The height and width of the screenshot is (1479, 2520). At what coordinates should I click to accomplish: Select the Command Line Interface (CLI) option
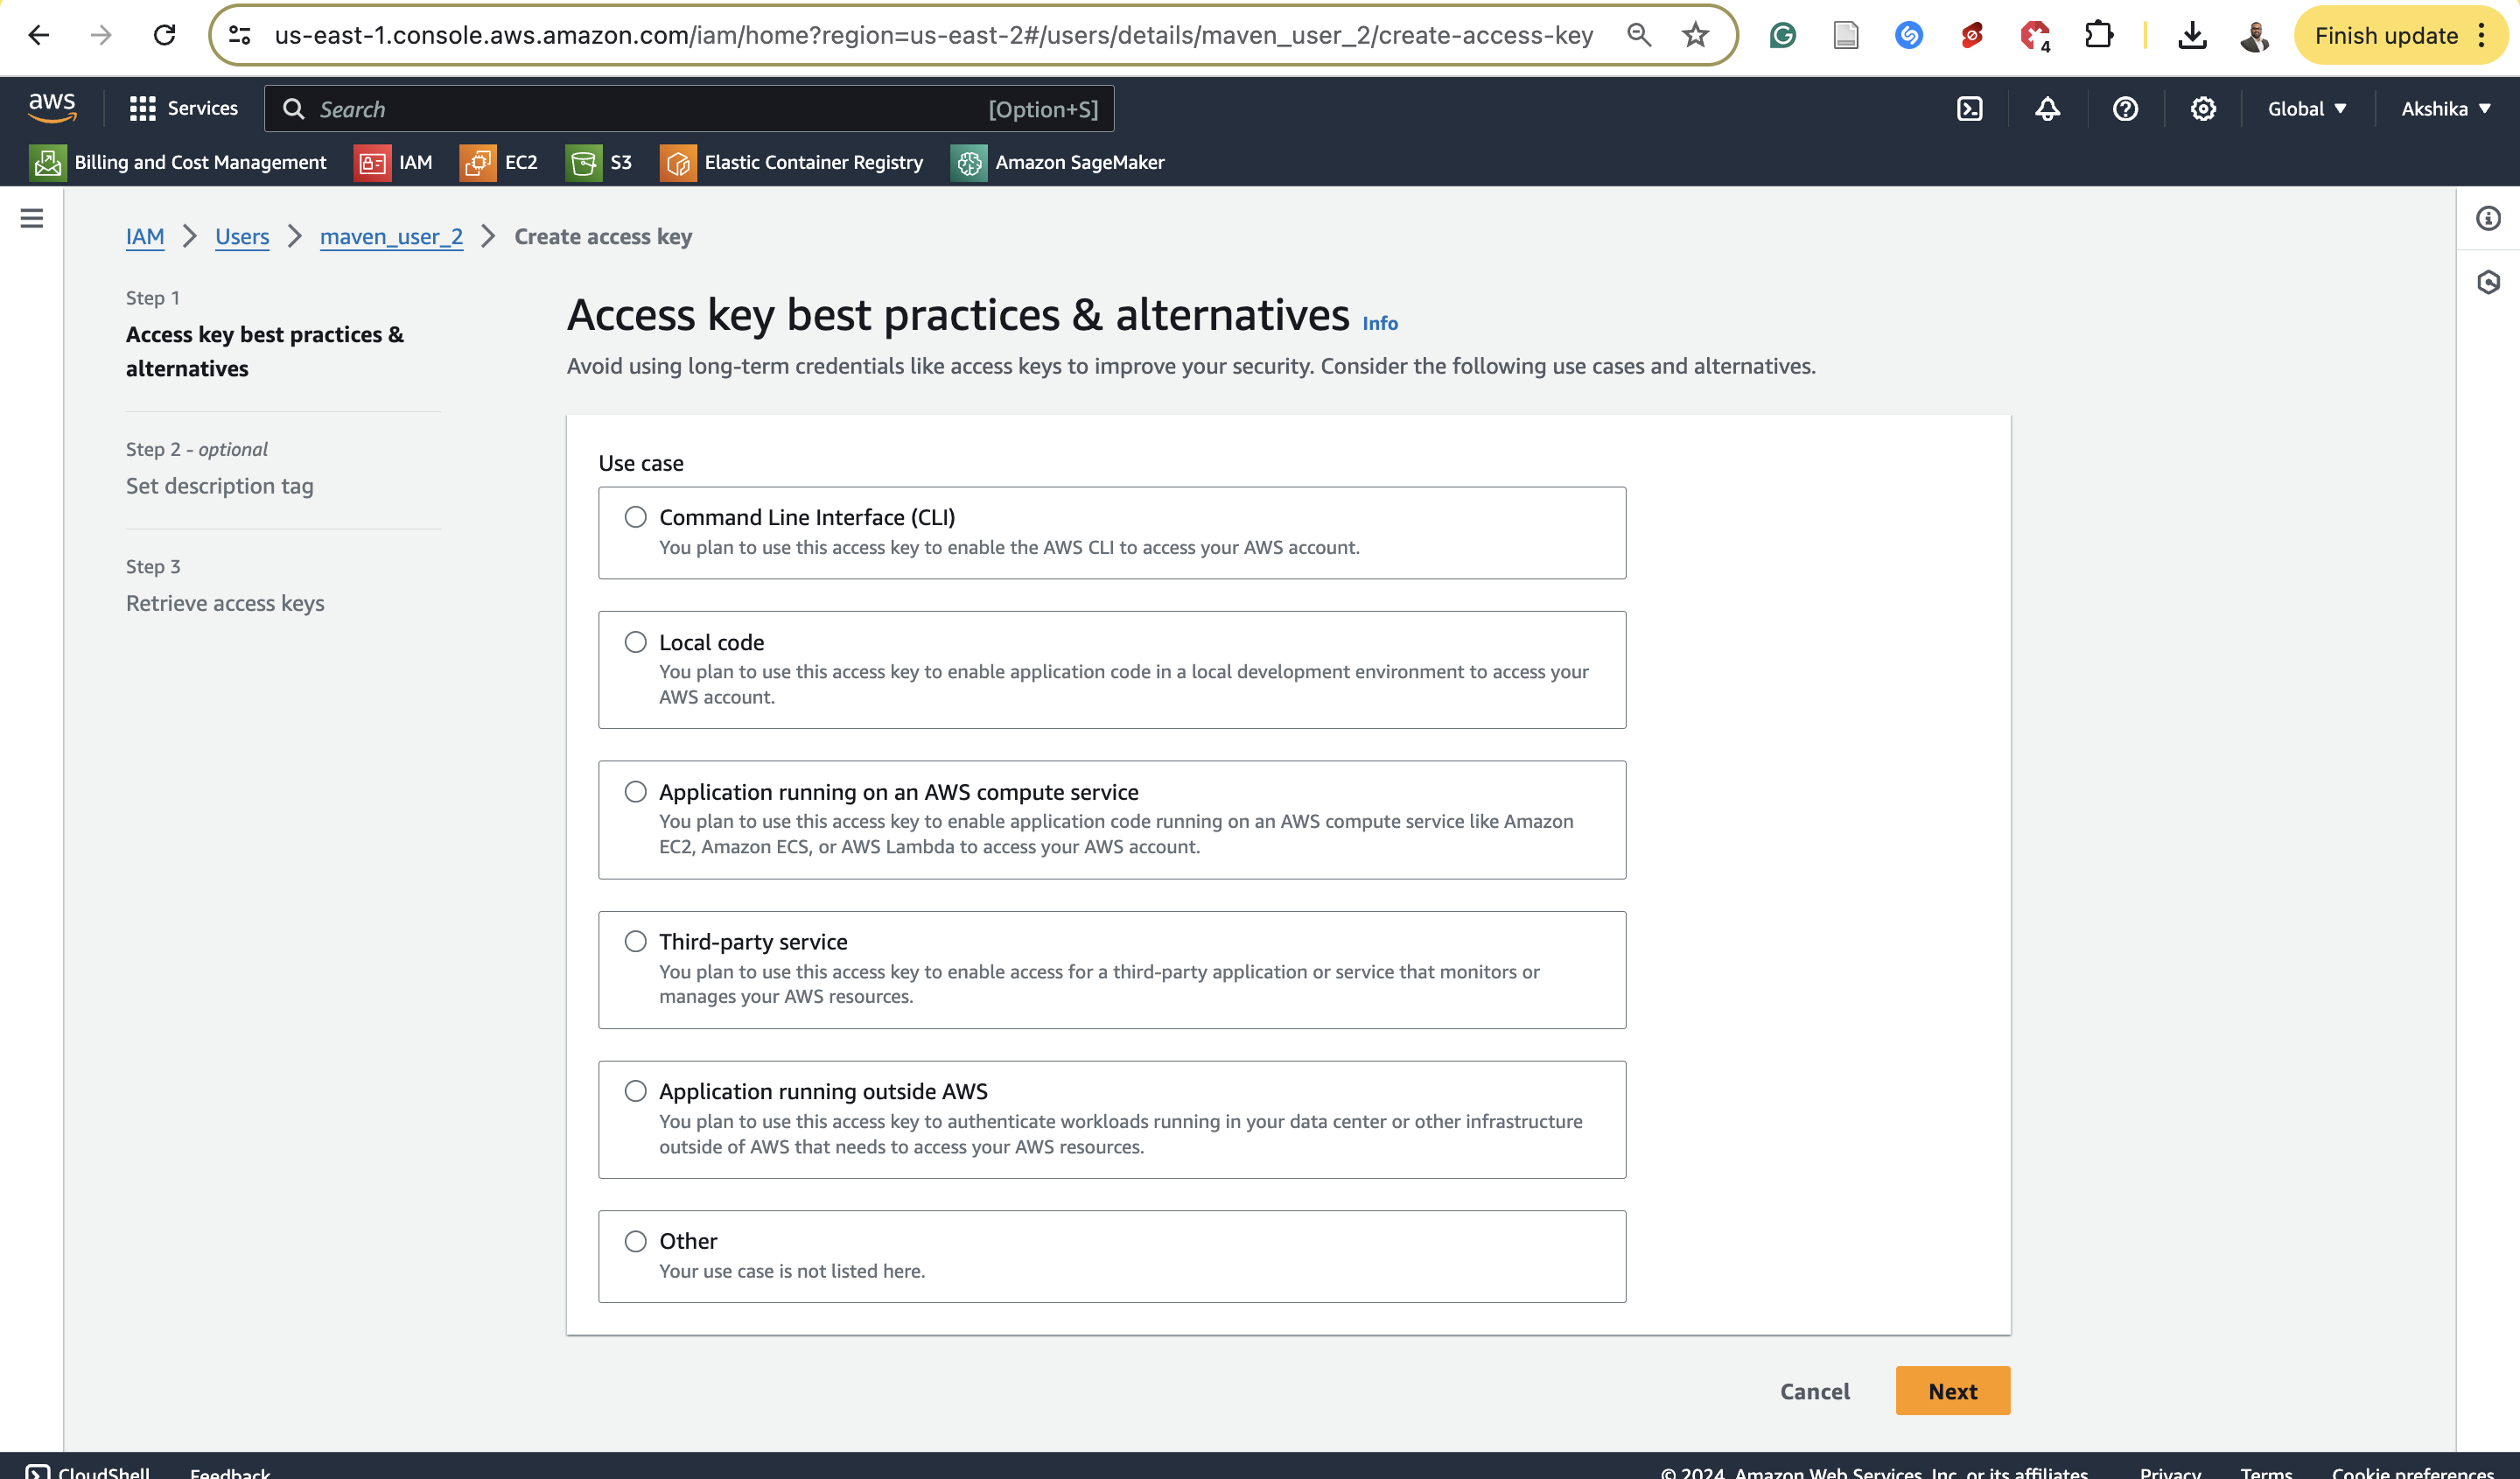636,517
